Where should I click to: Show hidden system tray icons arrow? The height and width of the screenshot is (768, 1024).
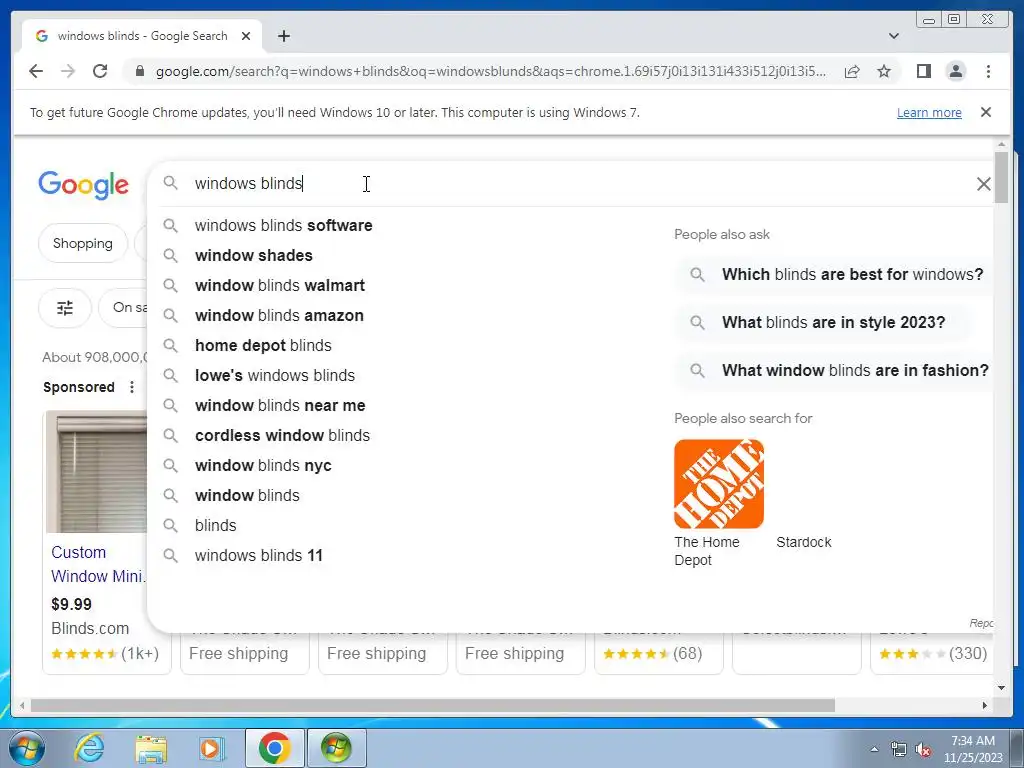[x=874, y=749]
